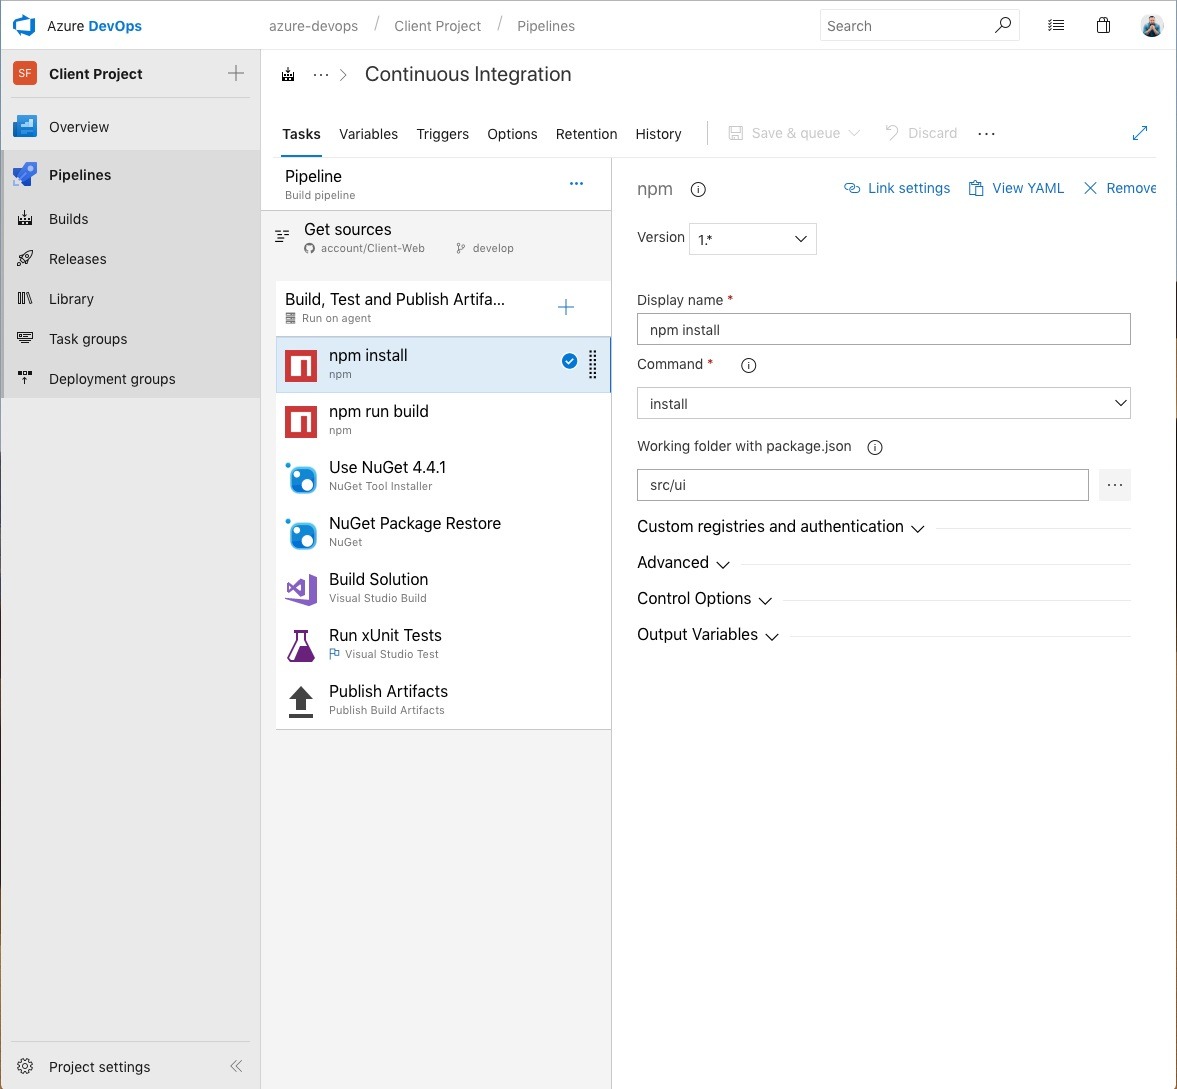This screenshot has width=1177, height=1089.
Task: Toggle the blue checkmark on npm install task
Action: pos(570,361)
